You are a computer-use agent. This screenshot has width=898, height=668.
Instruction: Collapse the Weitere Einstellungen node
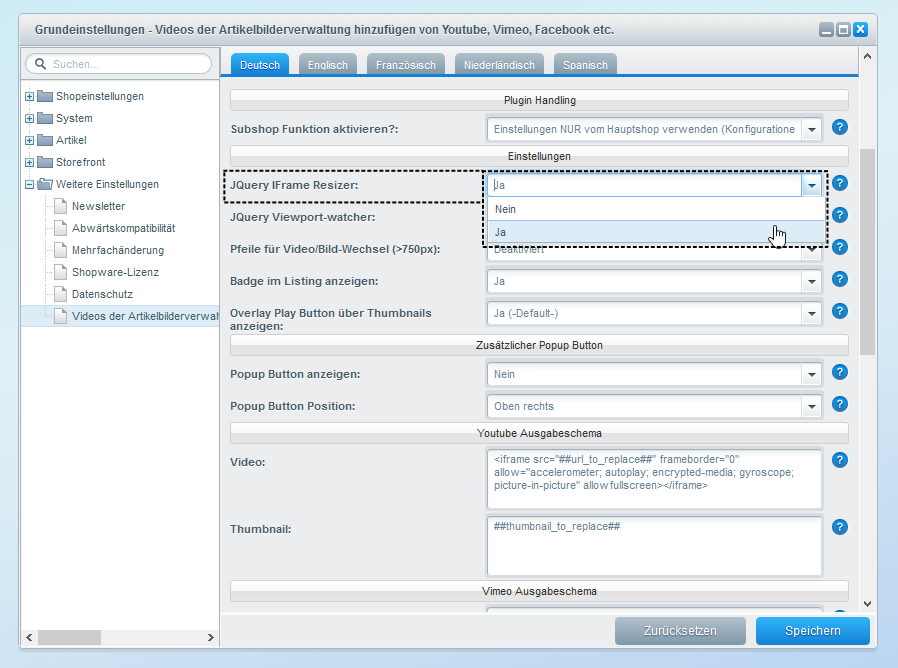[x=29, y=184]
